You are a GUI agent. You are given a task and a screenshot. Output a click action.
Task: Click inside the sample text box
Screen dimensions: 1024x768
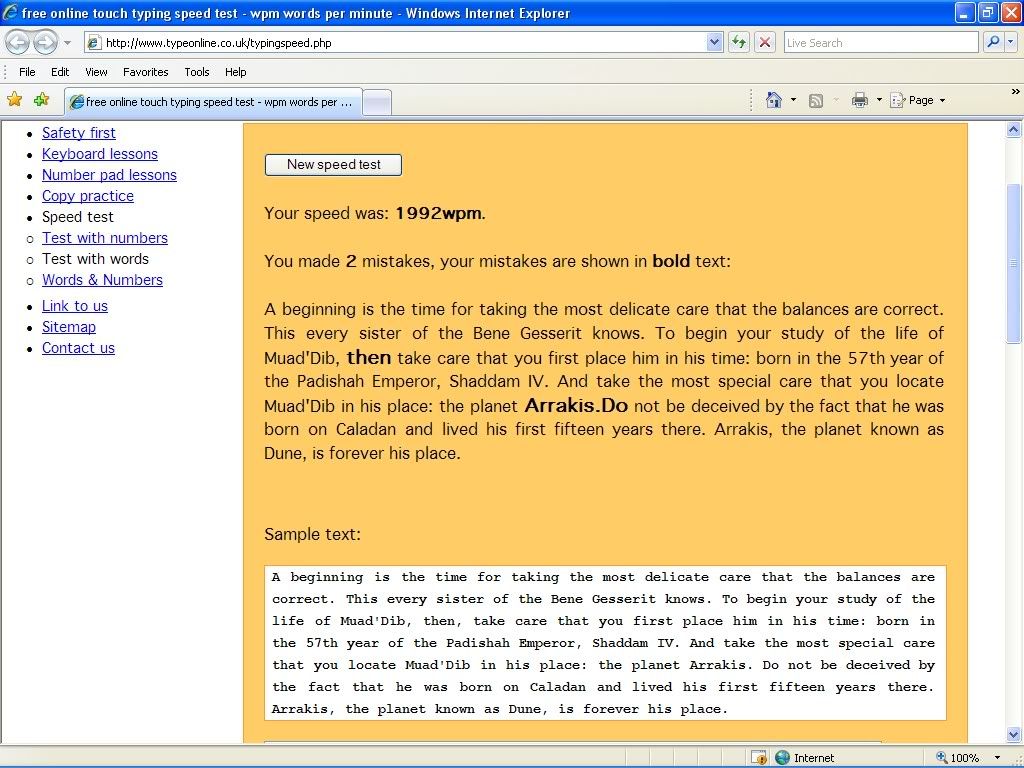[605, 643]
